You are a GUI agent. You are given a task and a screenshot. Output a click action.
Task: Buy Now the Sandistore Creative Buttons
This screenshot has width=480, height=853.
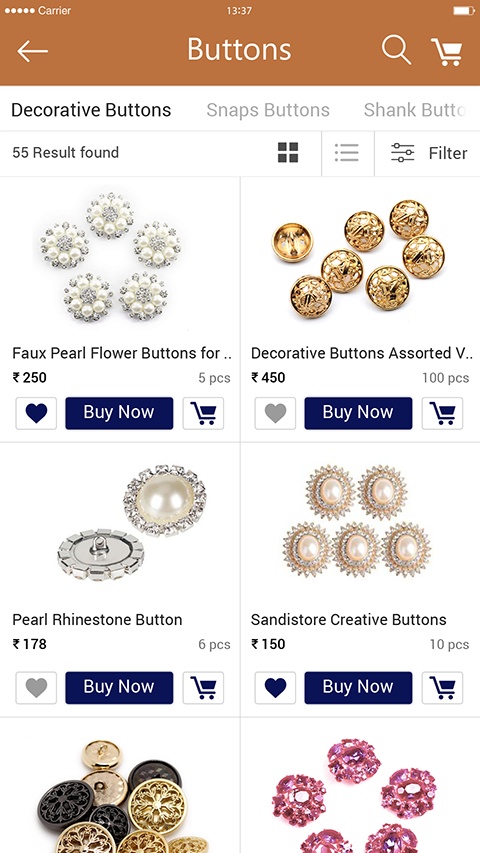coord(358,688)
